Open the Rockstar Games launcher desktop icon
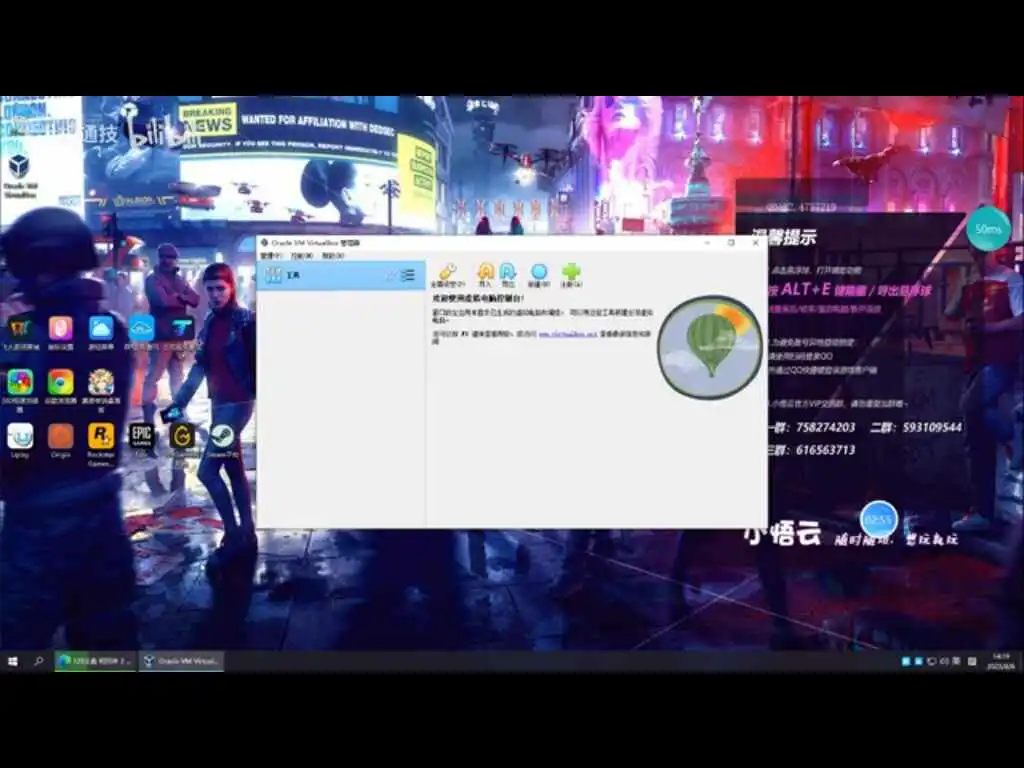The image size is (1024, 768). click(101, 443)
